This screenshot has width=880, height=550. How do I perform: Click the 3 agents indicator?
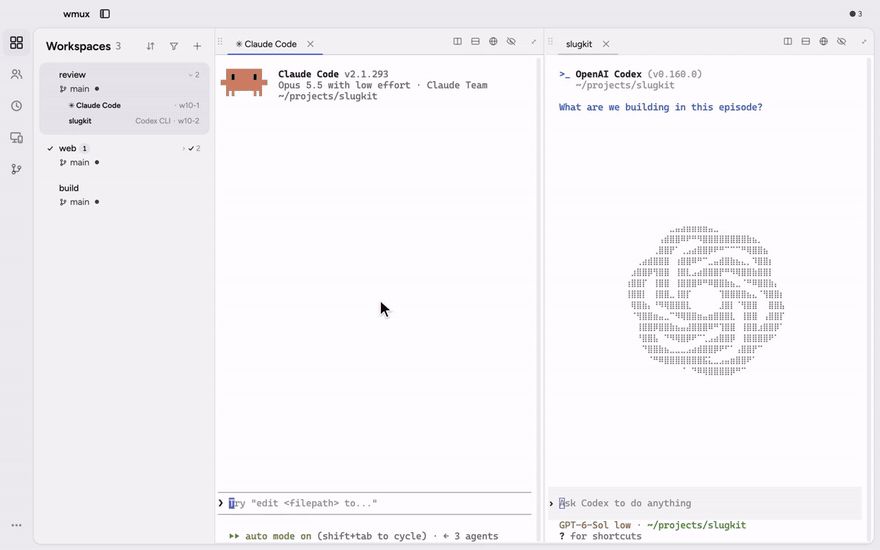click(471, 536)
